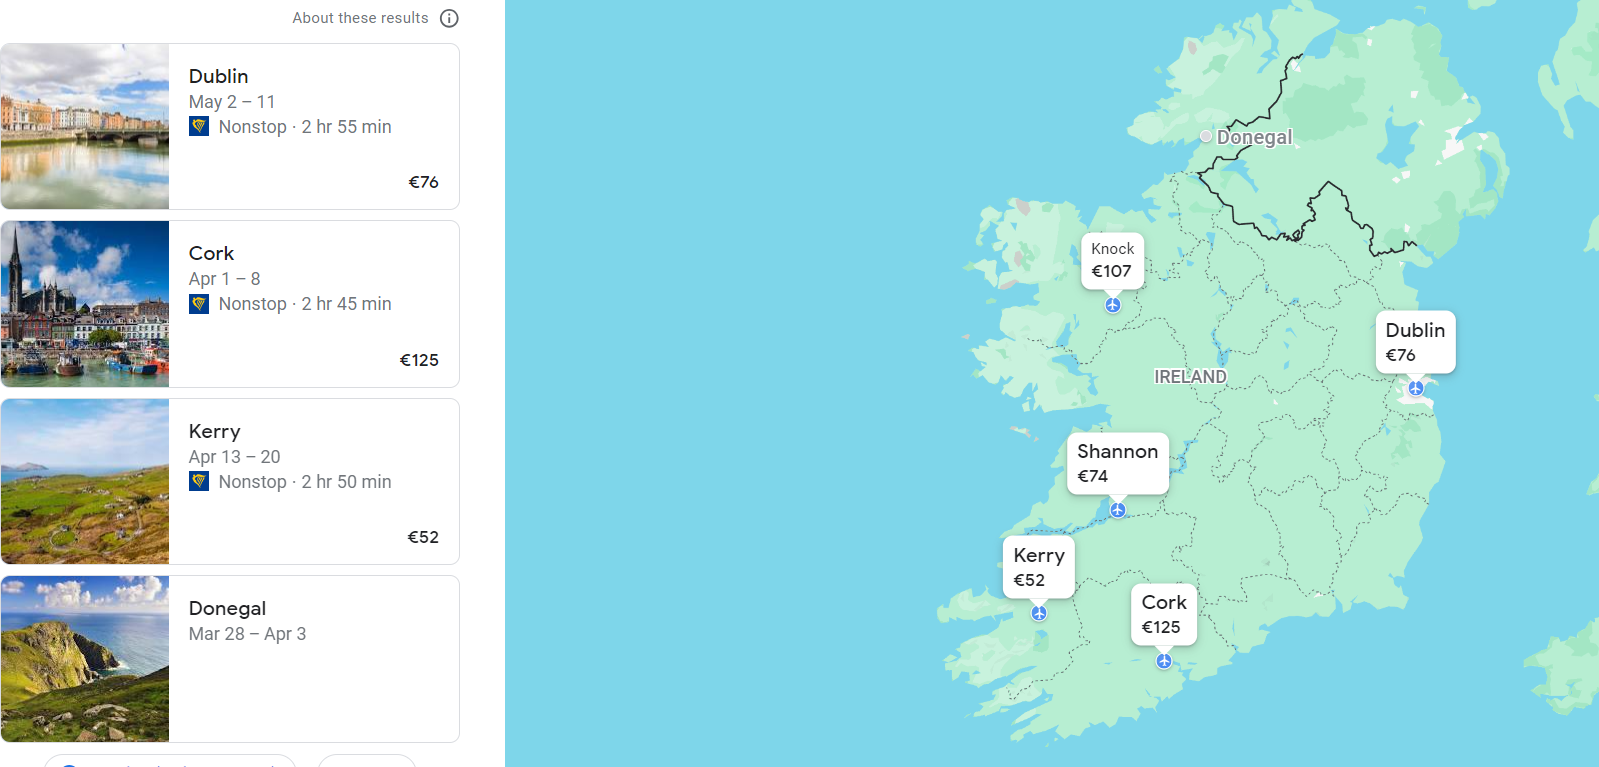
Task: Click the Donegal dot marker on the map
Action: [x=1206, y=136]
